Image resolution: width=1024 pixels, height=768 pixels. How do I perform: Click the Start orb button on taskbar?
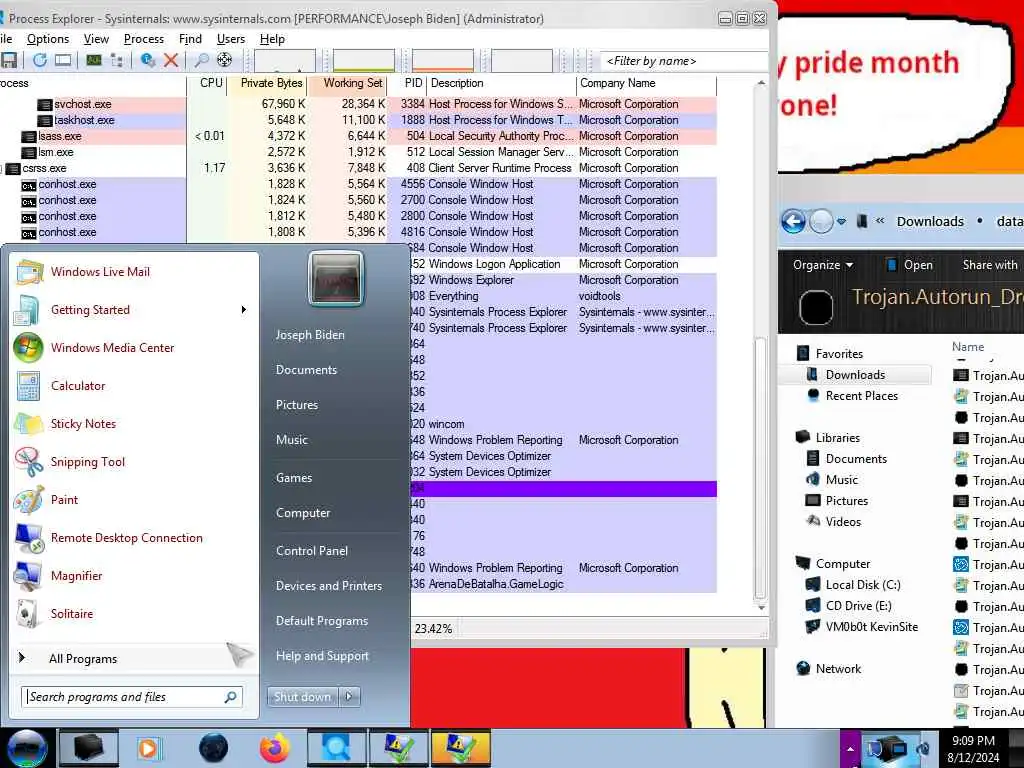click(27, 748)
